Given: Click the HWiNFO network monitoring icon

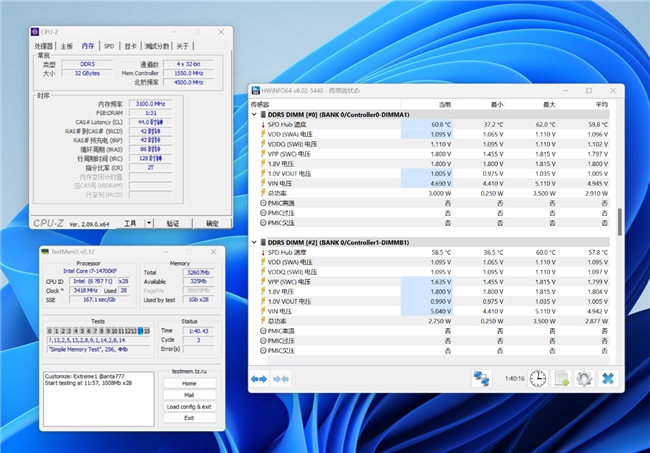Looking at the screenshot, I should pyautogui.click(x=482, y=378).
